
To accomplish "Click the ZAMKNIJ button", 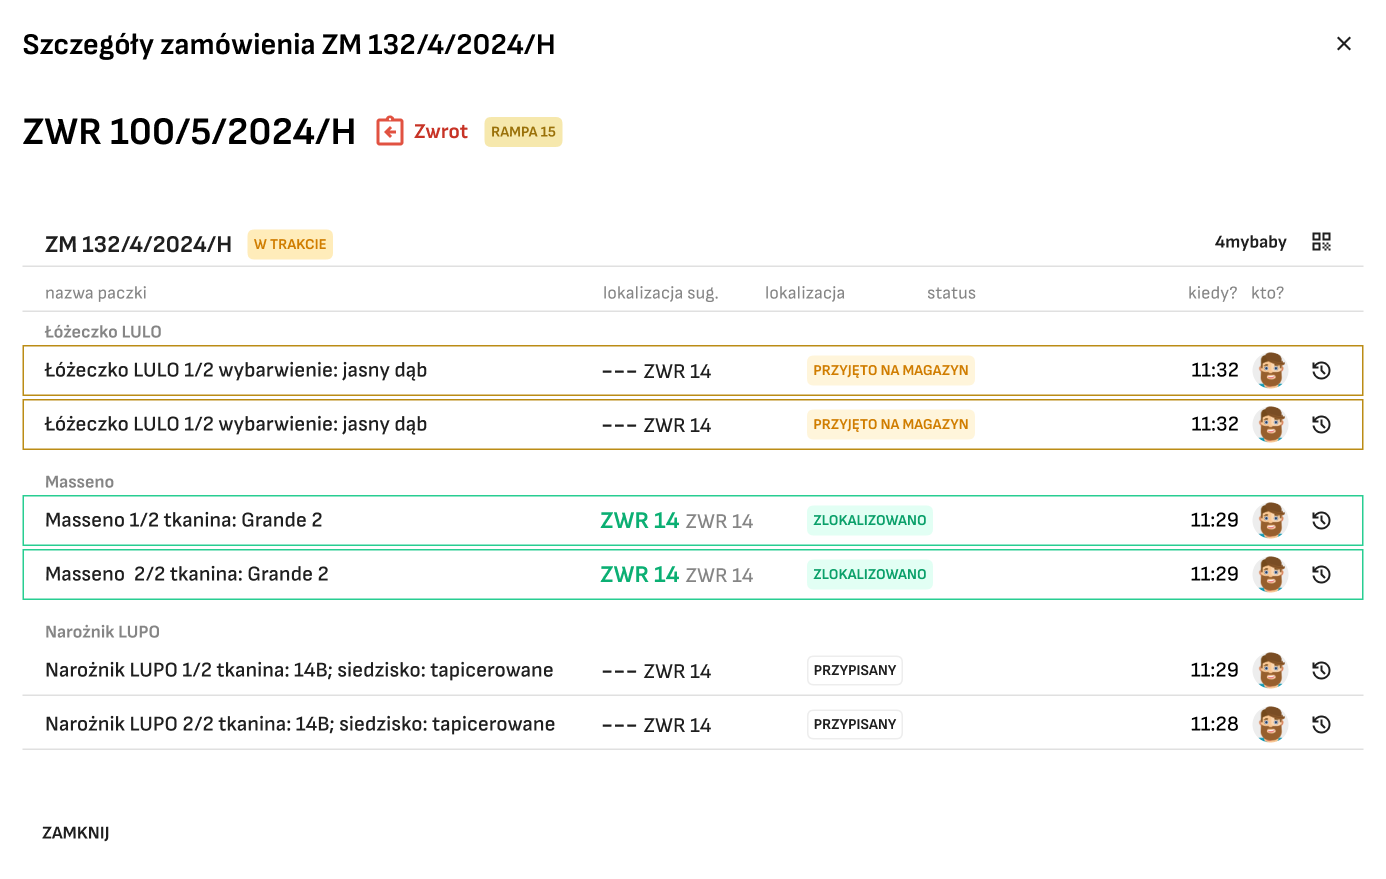I will (x=76, y=833).
